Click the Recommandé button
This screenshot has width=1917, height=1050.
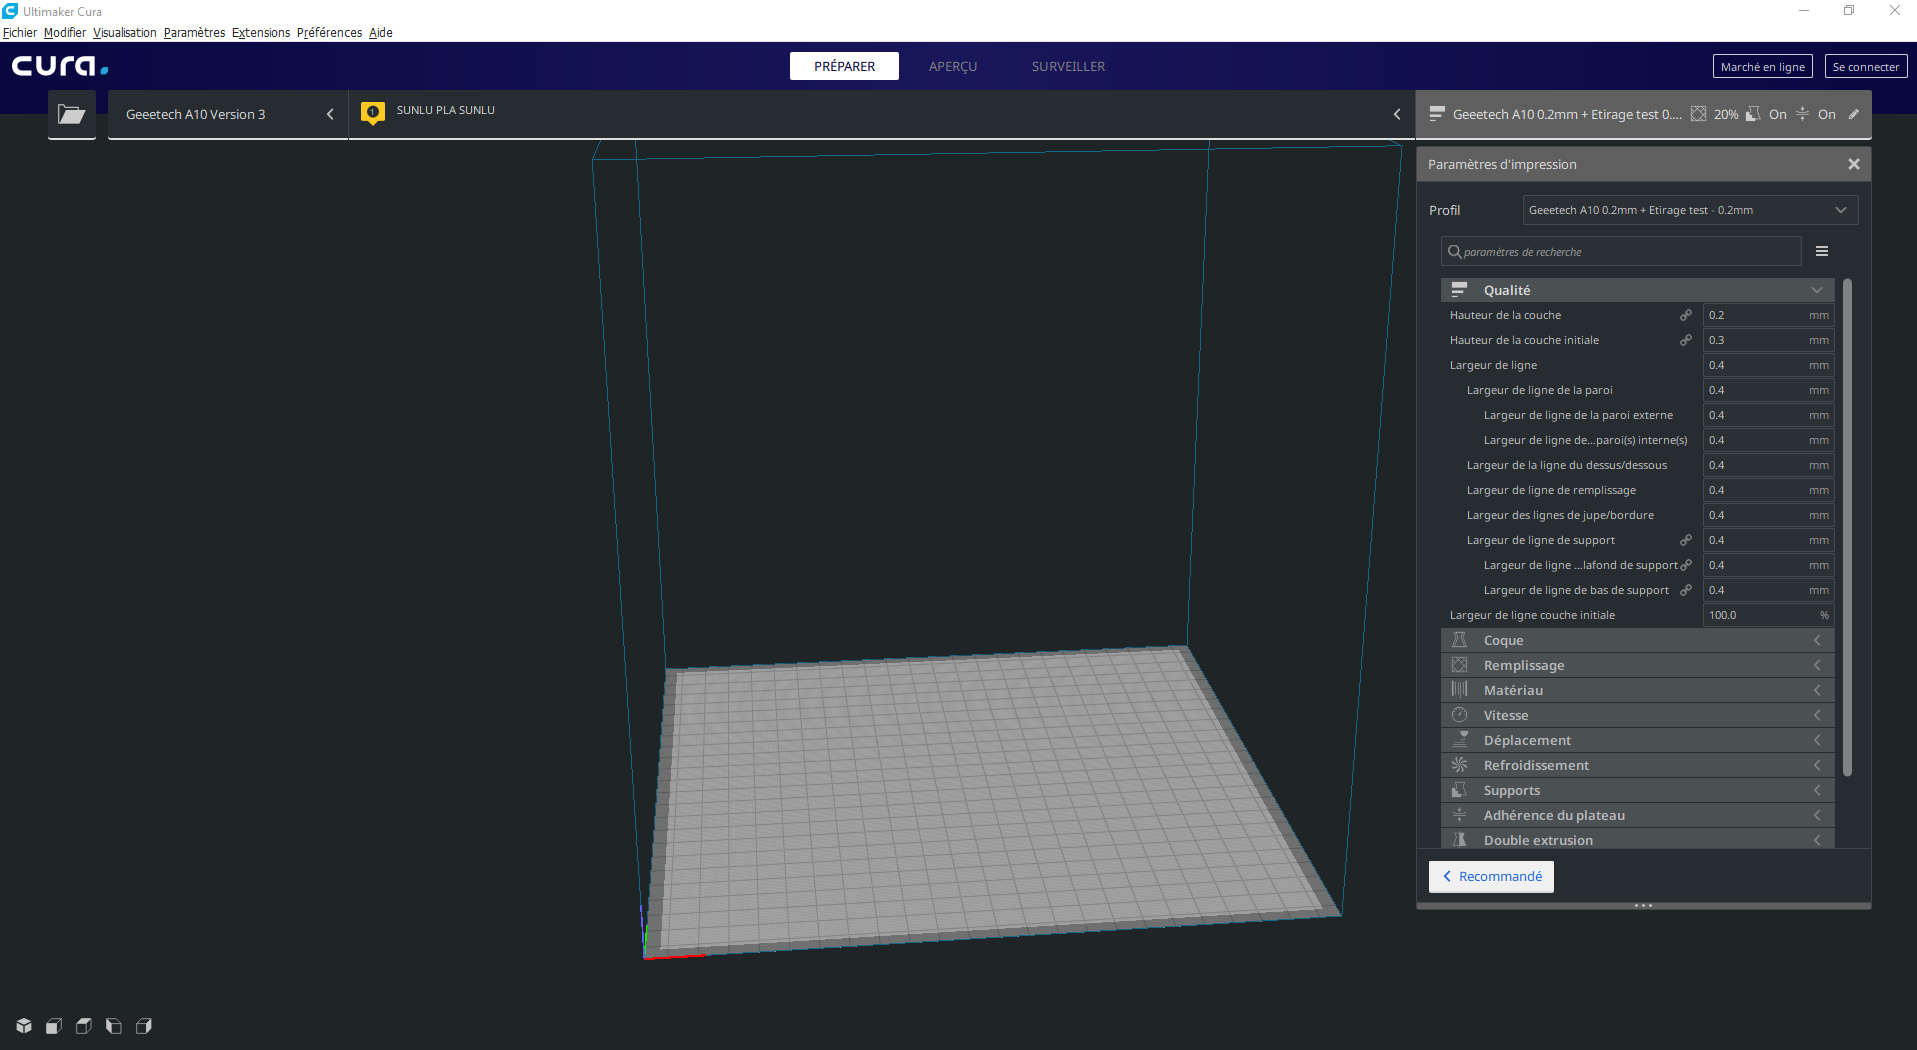click(1491, 876)
